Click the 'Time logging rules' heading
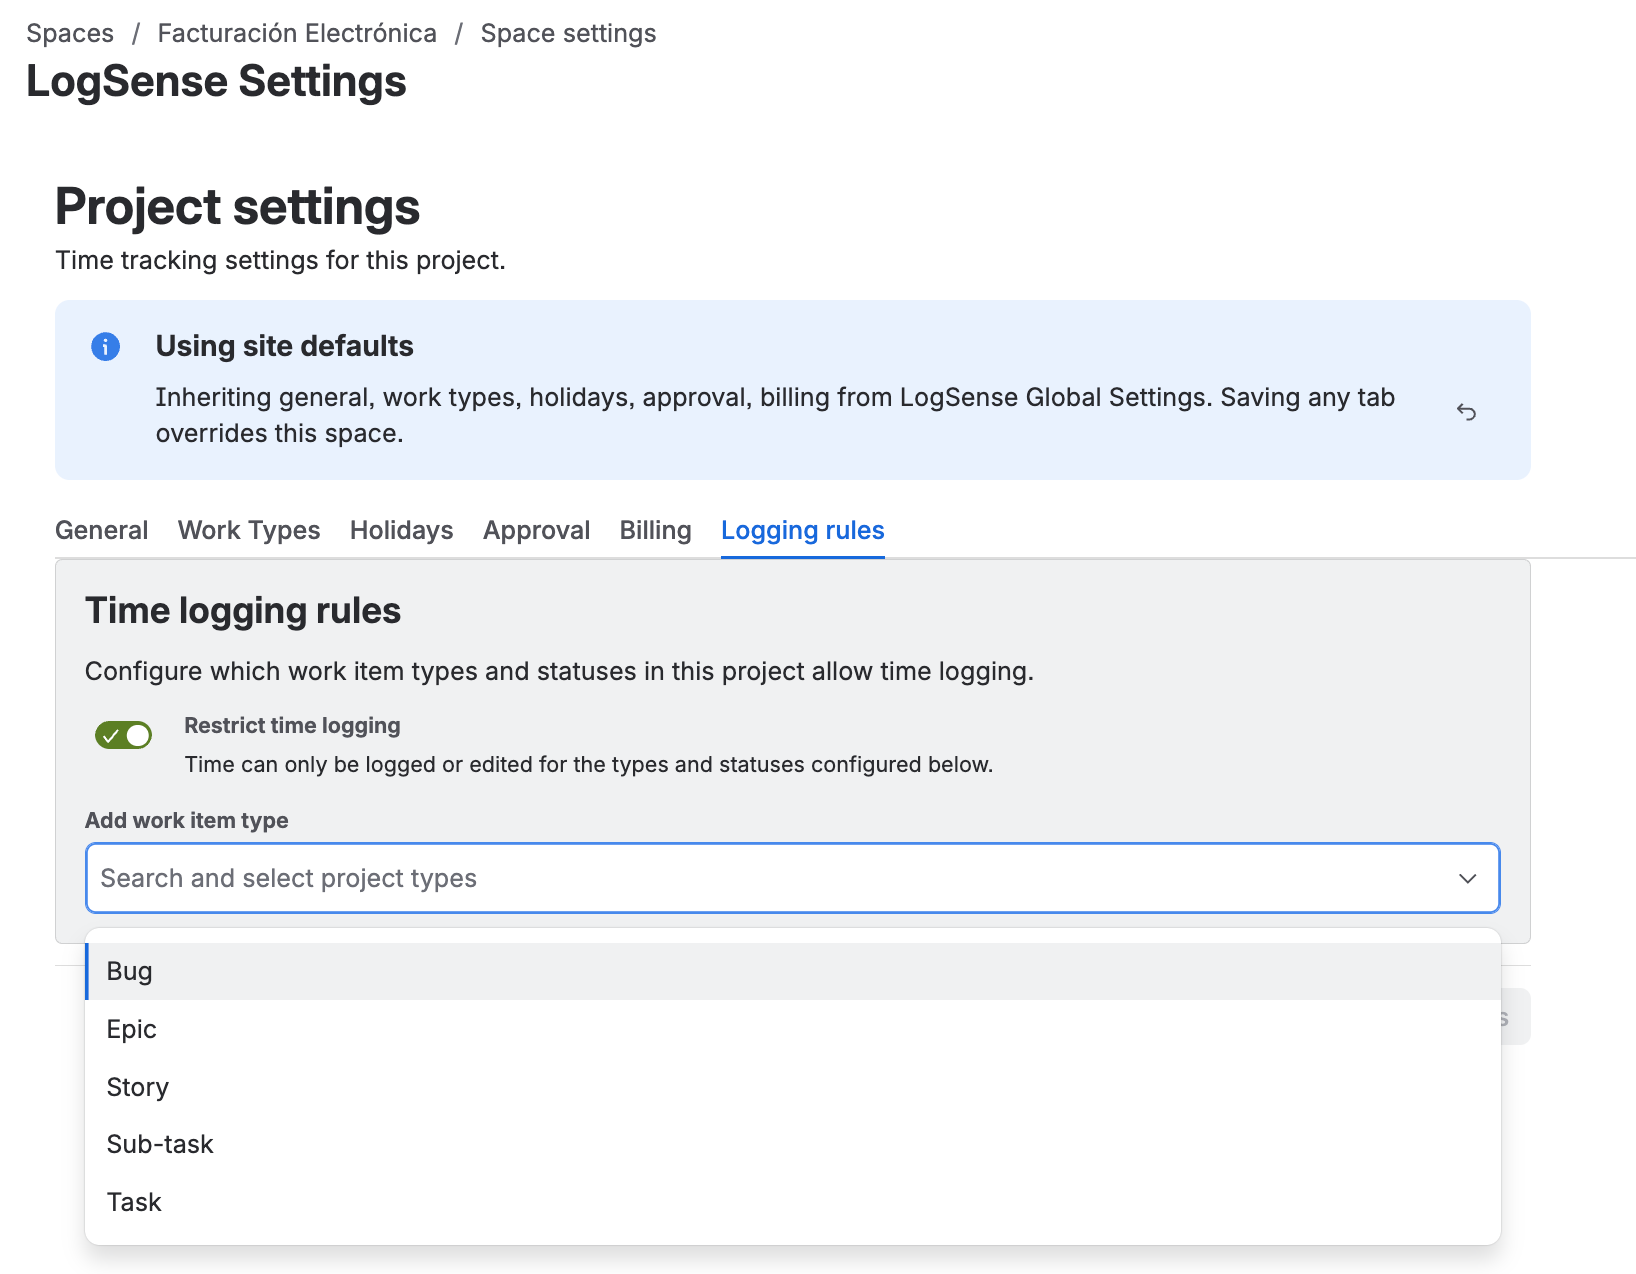Viewport: 1636px width, 1274px height. (243, 610)
